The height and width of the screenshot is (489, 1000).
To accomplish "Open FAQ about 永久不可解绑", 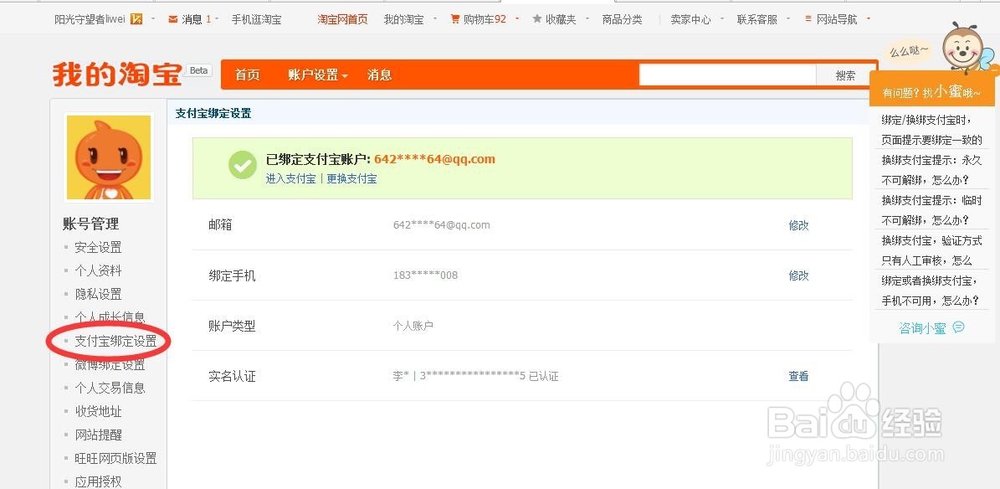I will point(932,170).
